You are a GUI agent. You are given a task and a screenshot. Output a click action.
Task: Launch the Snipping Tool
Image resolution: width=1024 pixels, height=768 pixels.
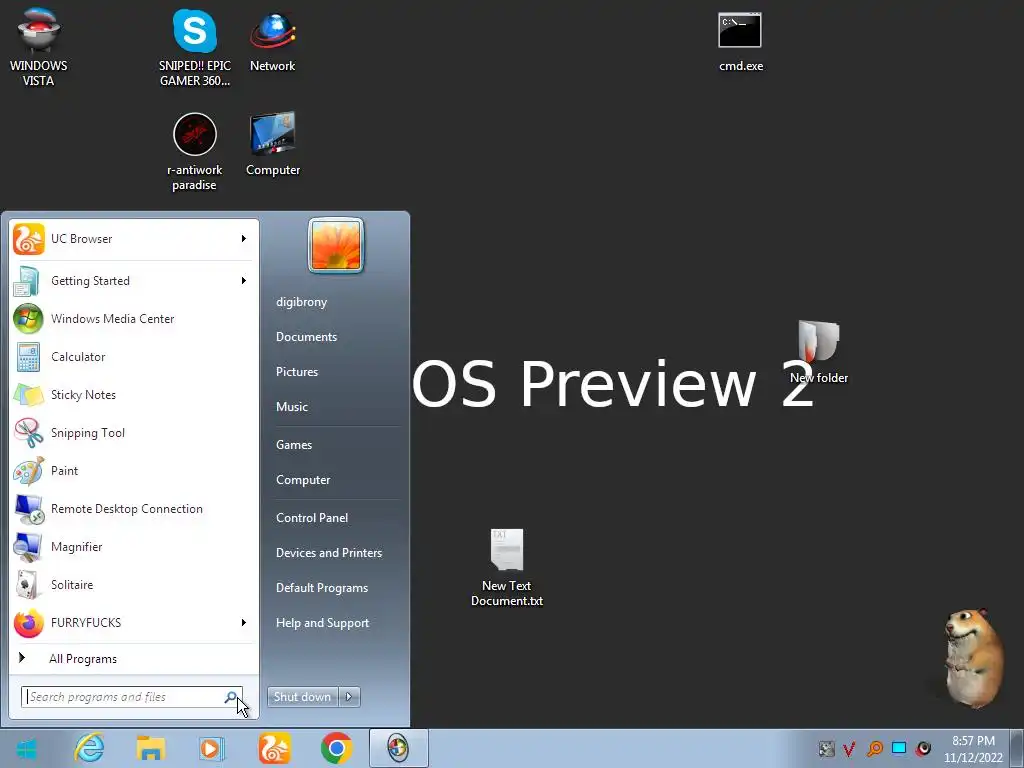point(133,432)
